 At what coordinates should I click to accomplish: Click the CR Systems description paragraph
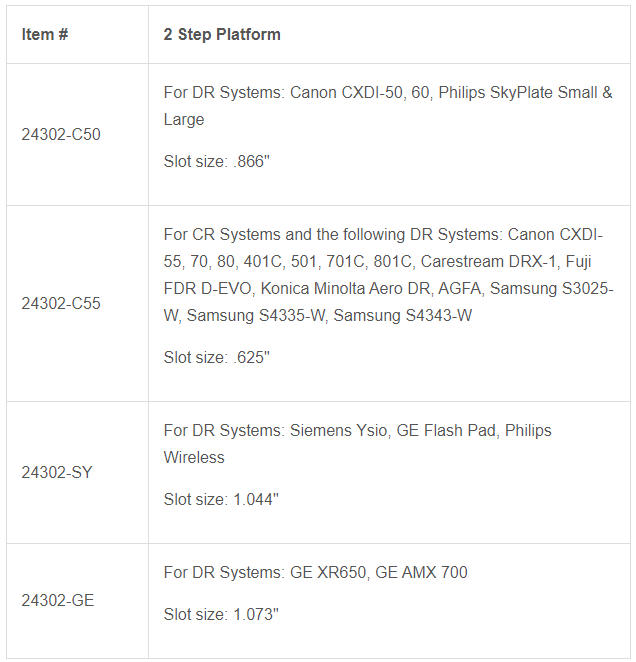[389, 275]
